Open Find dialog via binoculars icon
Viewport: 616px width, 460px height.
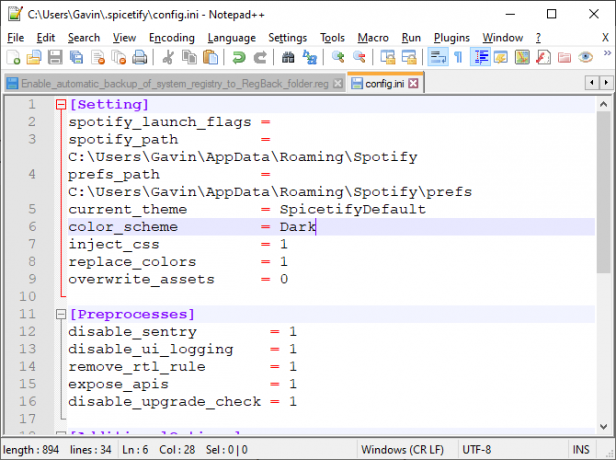[288, 57]
